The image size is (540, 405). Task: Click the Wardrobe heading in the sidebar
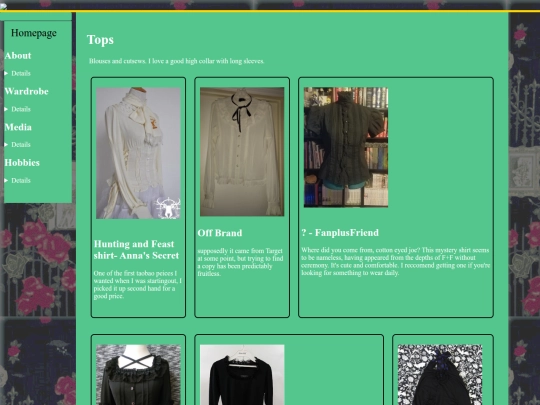click(x=27, y=92)
